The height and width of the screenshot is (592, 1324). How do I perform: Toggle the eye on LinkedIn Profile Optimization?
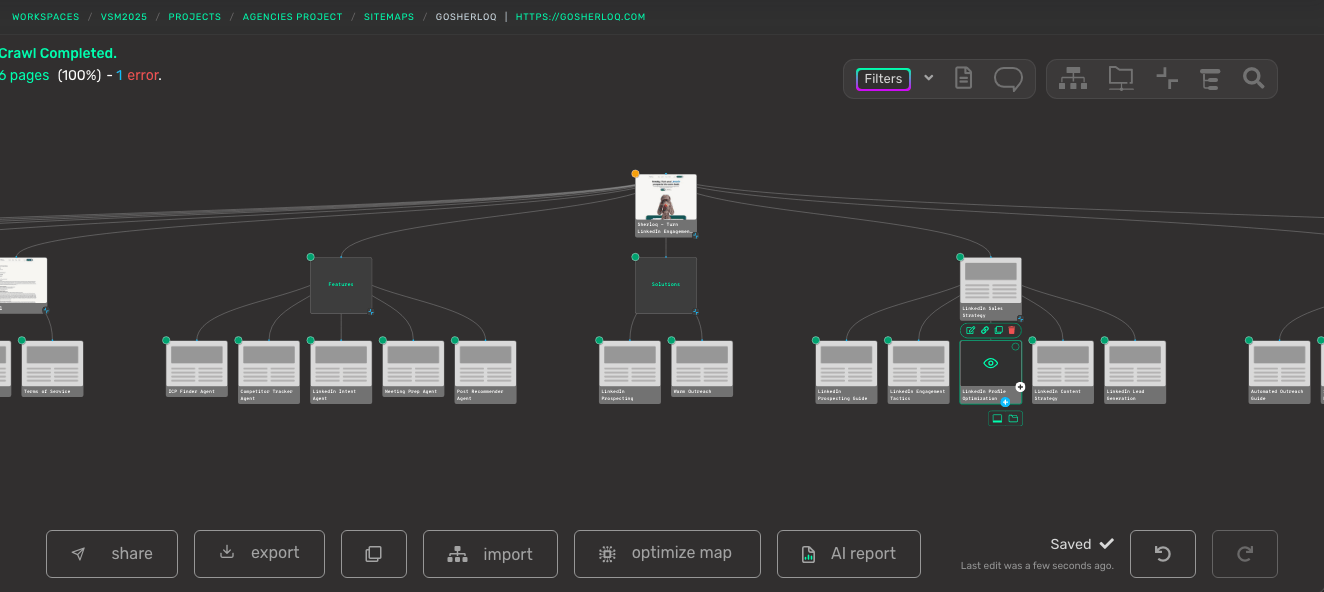991,363
